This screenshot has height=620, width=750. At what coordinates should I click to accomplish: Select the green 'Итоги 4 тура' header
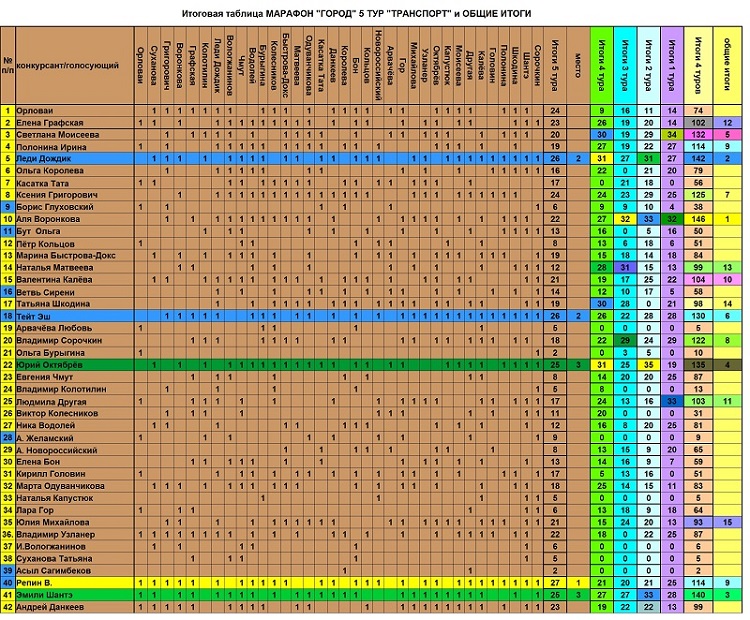[x=602, y=65]
